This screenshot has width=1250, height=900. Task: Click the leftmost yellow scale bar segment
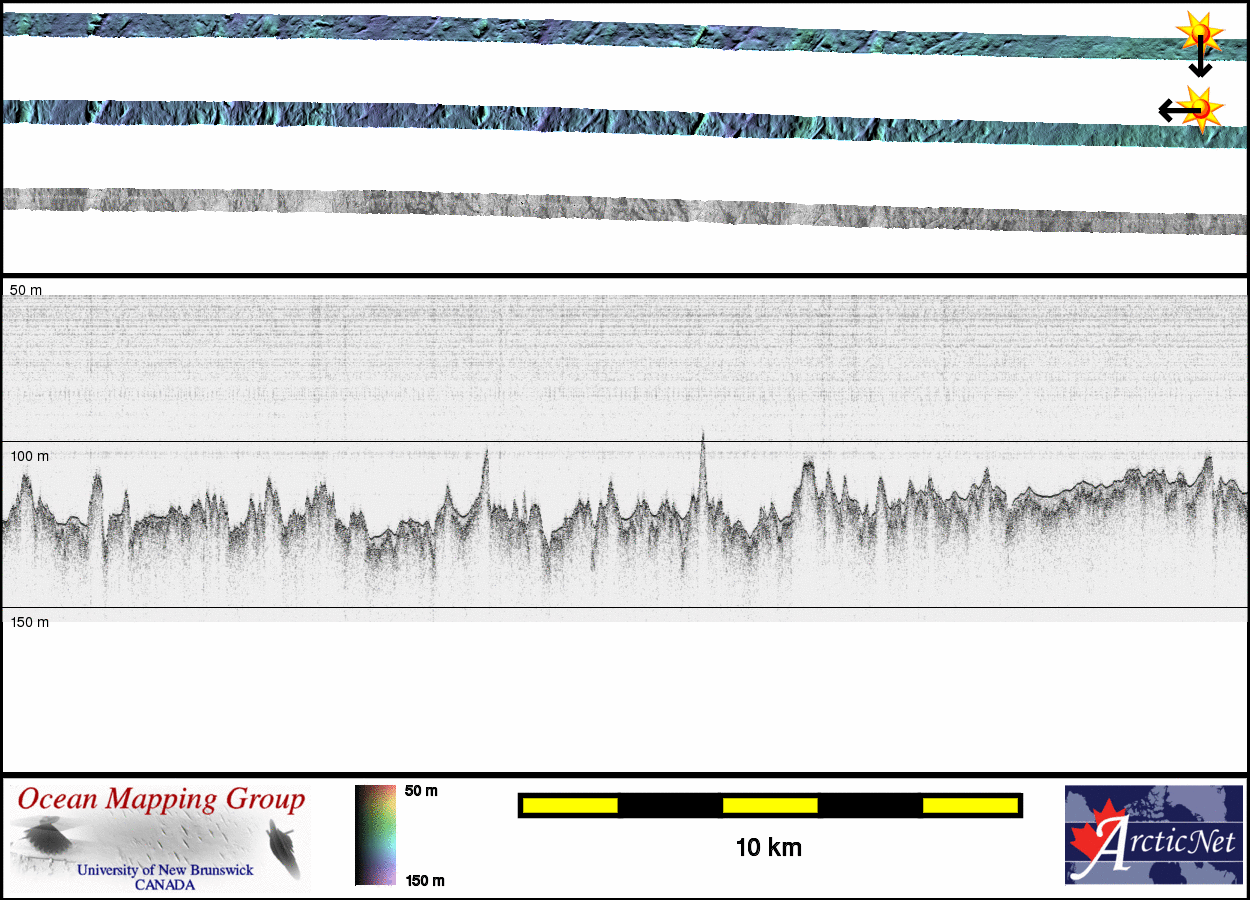pyautogui.click(x=570, y=805)
